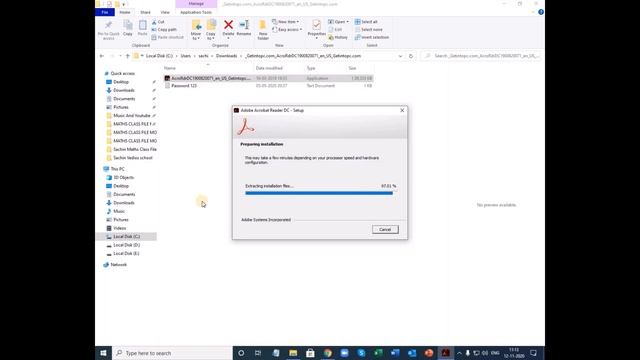Open Task View from the taskbar

click(x=258, y=353)
